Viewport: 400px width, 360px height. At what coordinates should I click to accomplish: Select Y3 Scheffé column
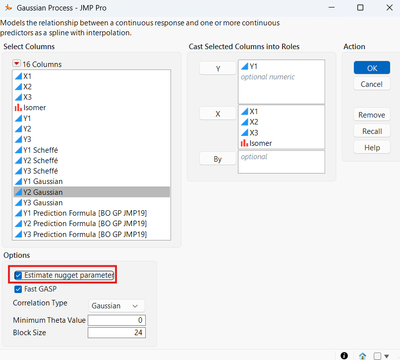click(92, 171)
